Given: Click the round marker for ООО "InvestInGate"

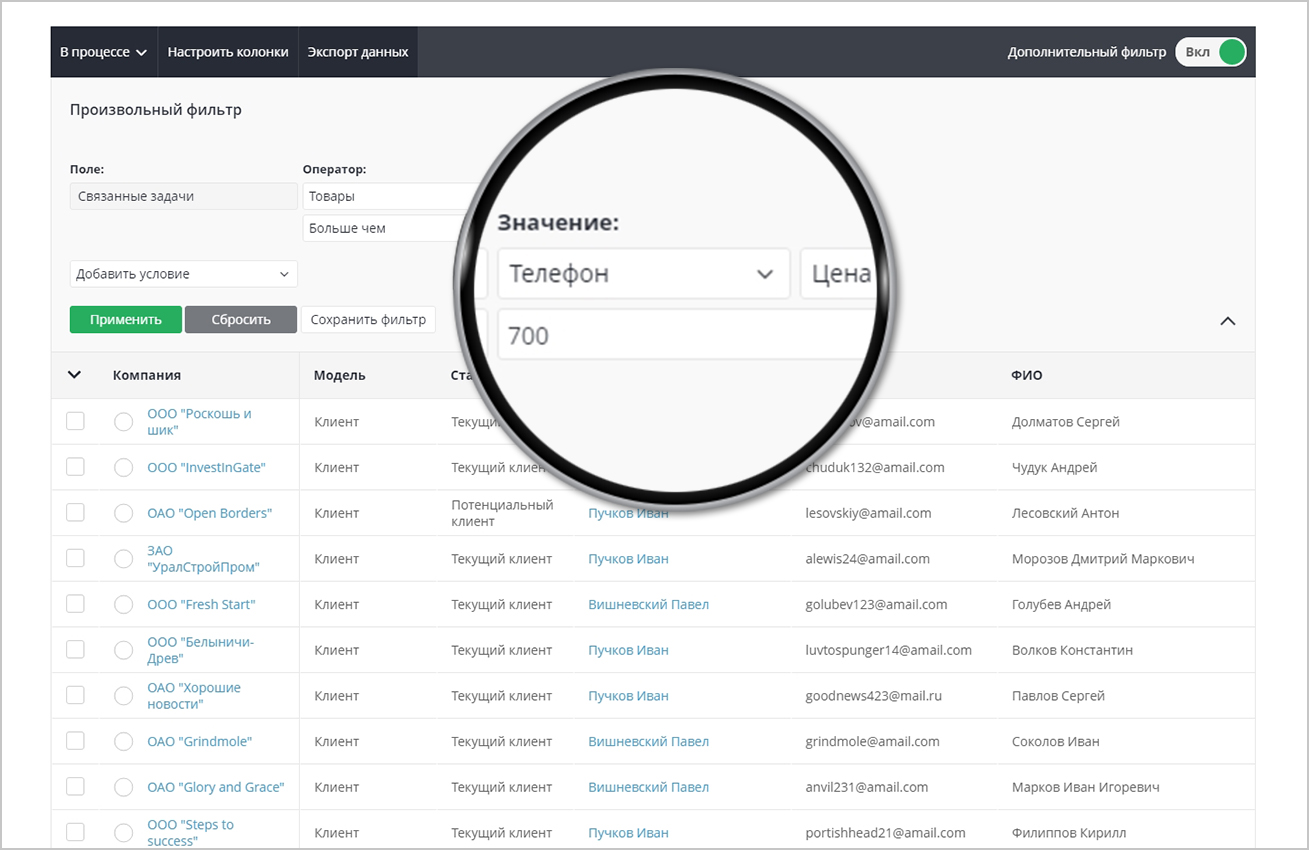Looking at the screenshot, I should click(124, 467).
